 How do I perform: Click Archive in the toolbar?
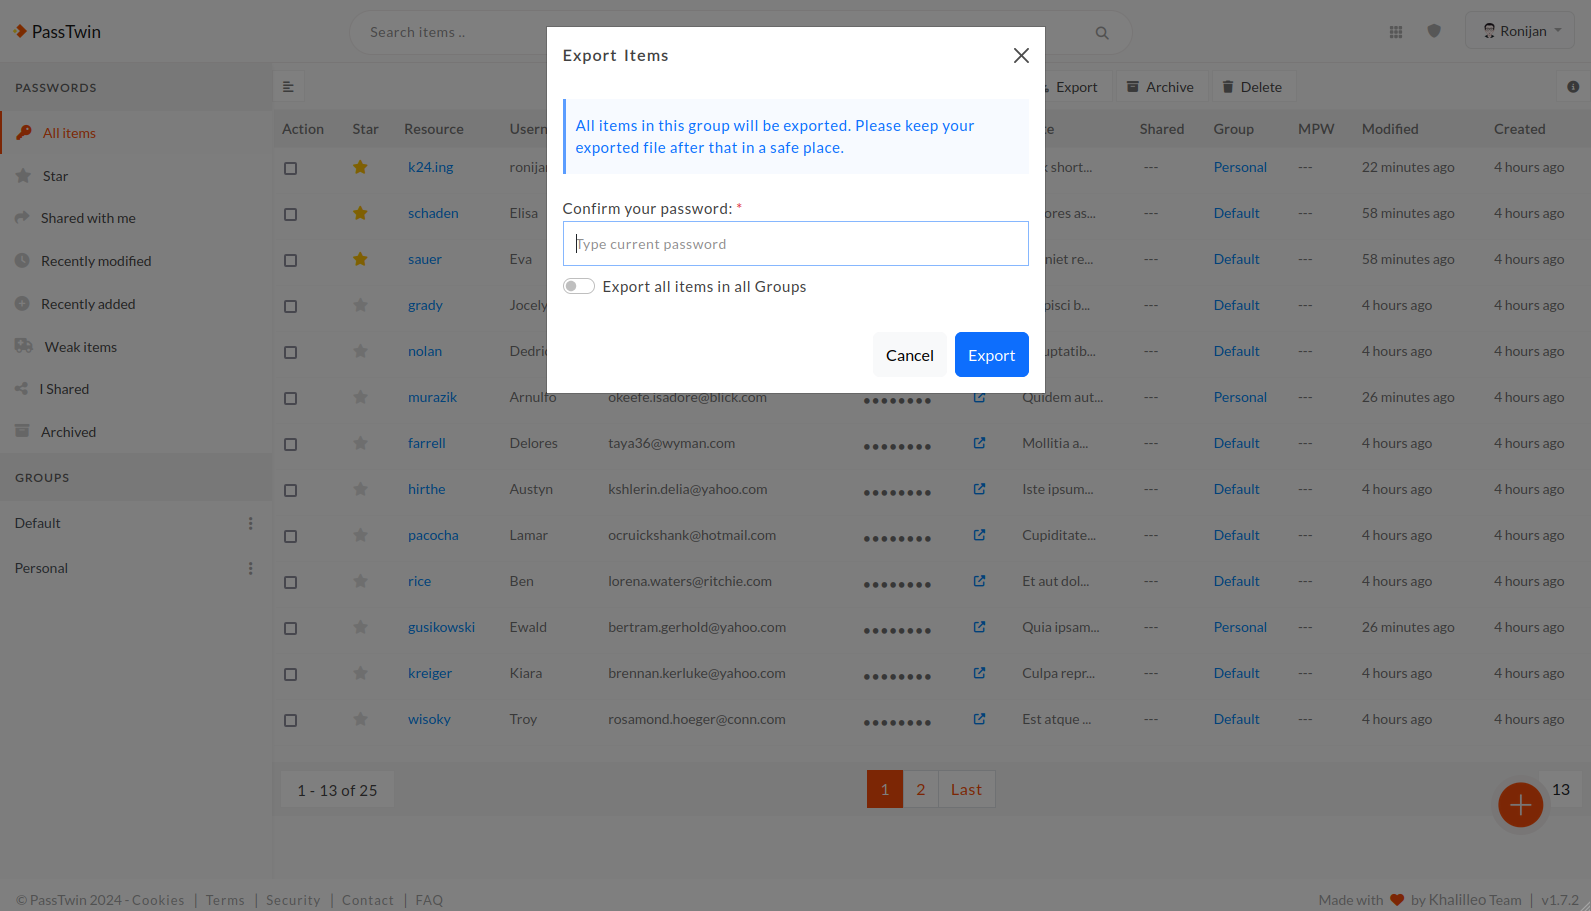[1161, 87]
